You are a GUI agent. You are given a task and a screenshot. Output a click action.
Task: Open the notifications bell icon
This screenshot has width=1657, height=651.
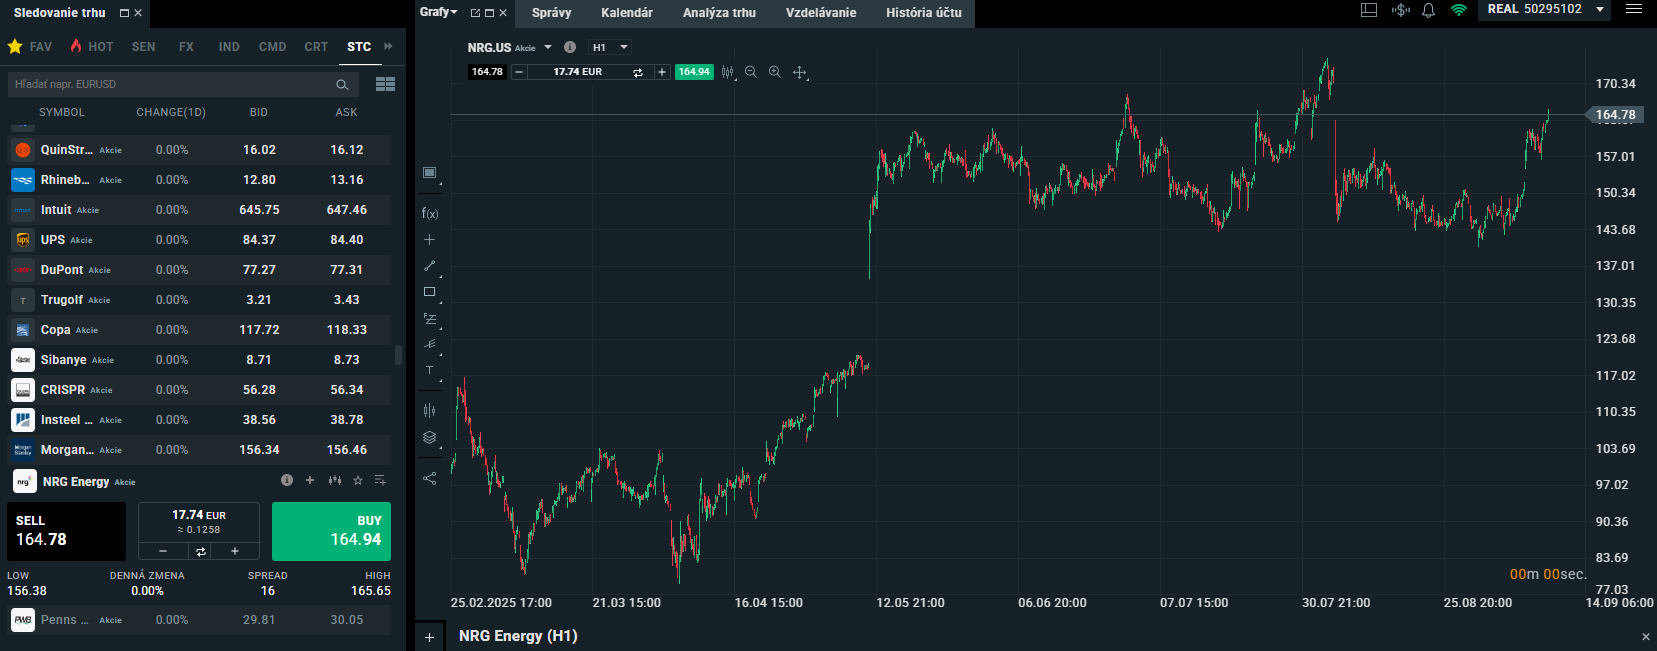pos(1429,10)
